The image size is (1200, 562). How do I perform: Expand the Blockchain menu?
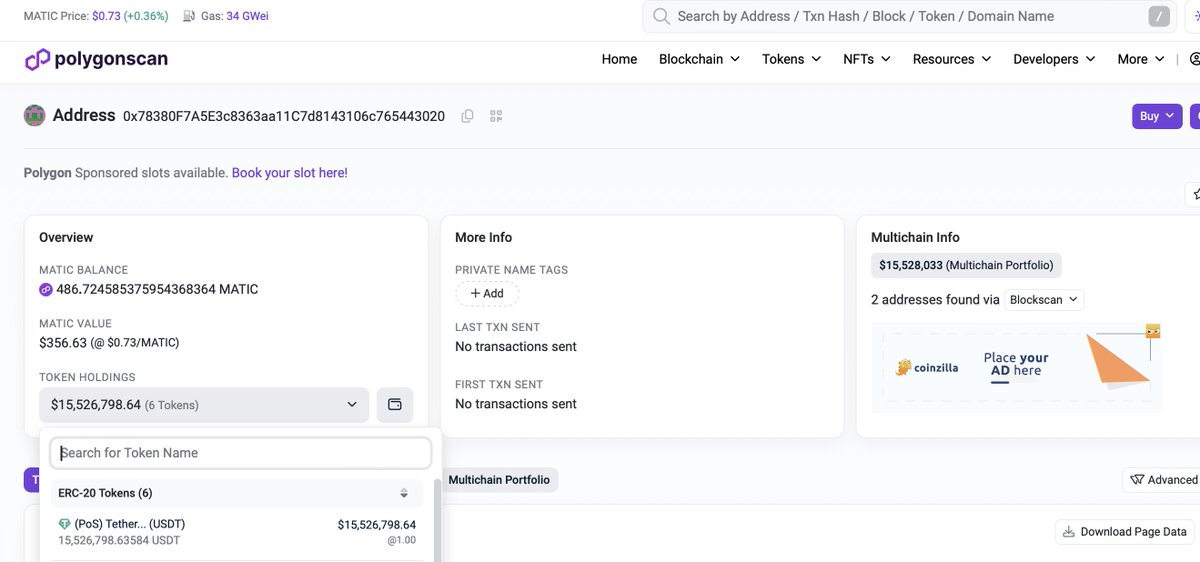[x=699, y=59]
